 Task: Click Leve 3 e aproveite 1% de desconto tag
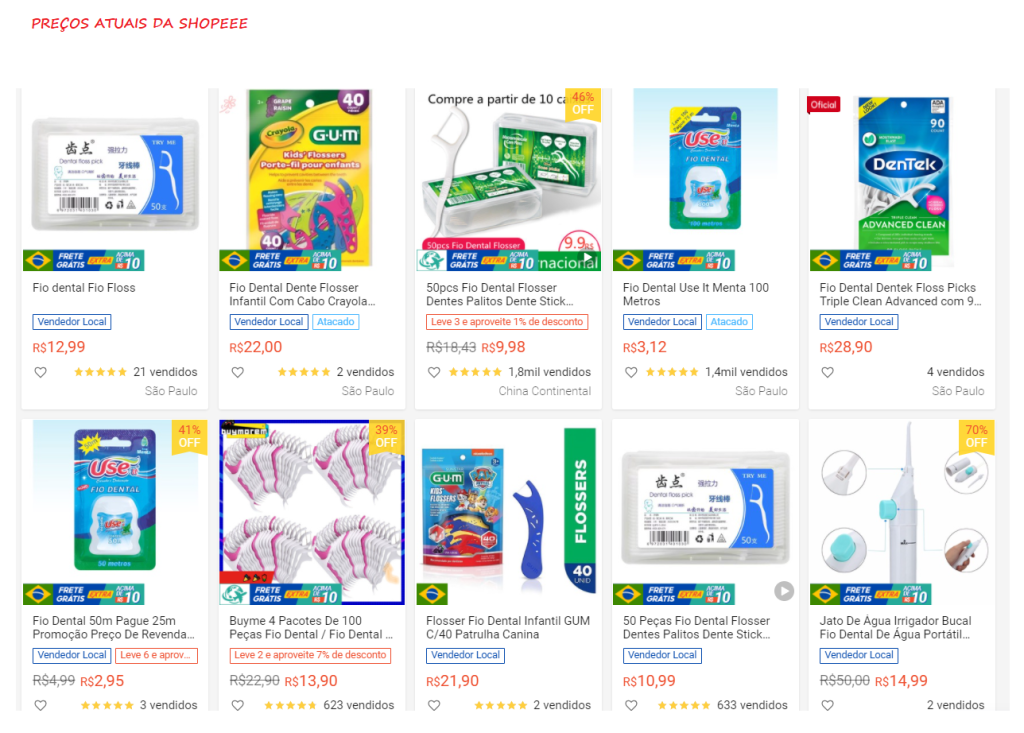(507, 322)
